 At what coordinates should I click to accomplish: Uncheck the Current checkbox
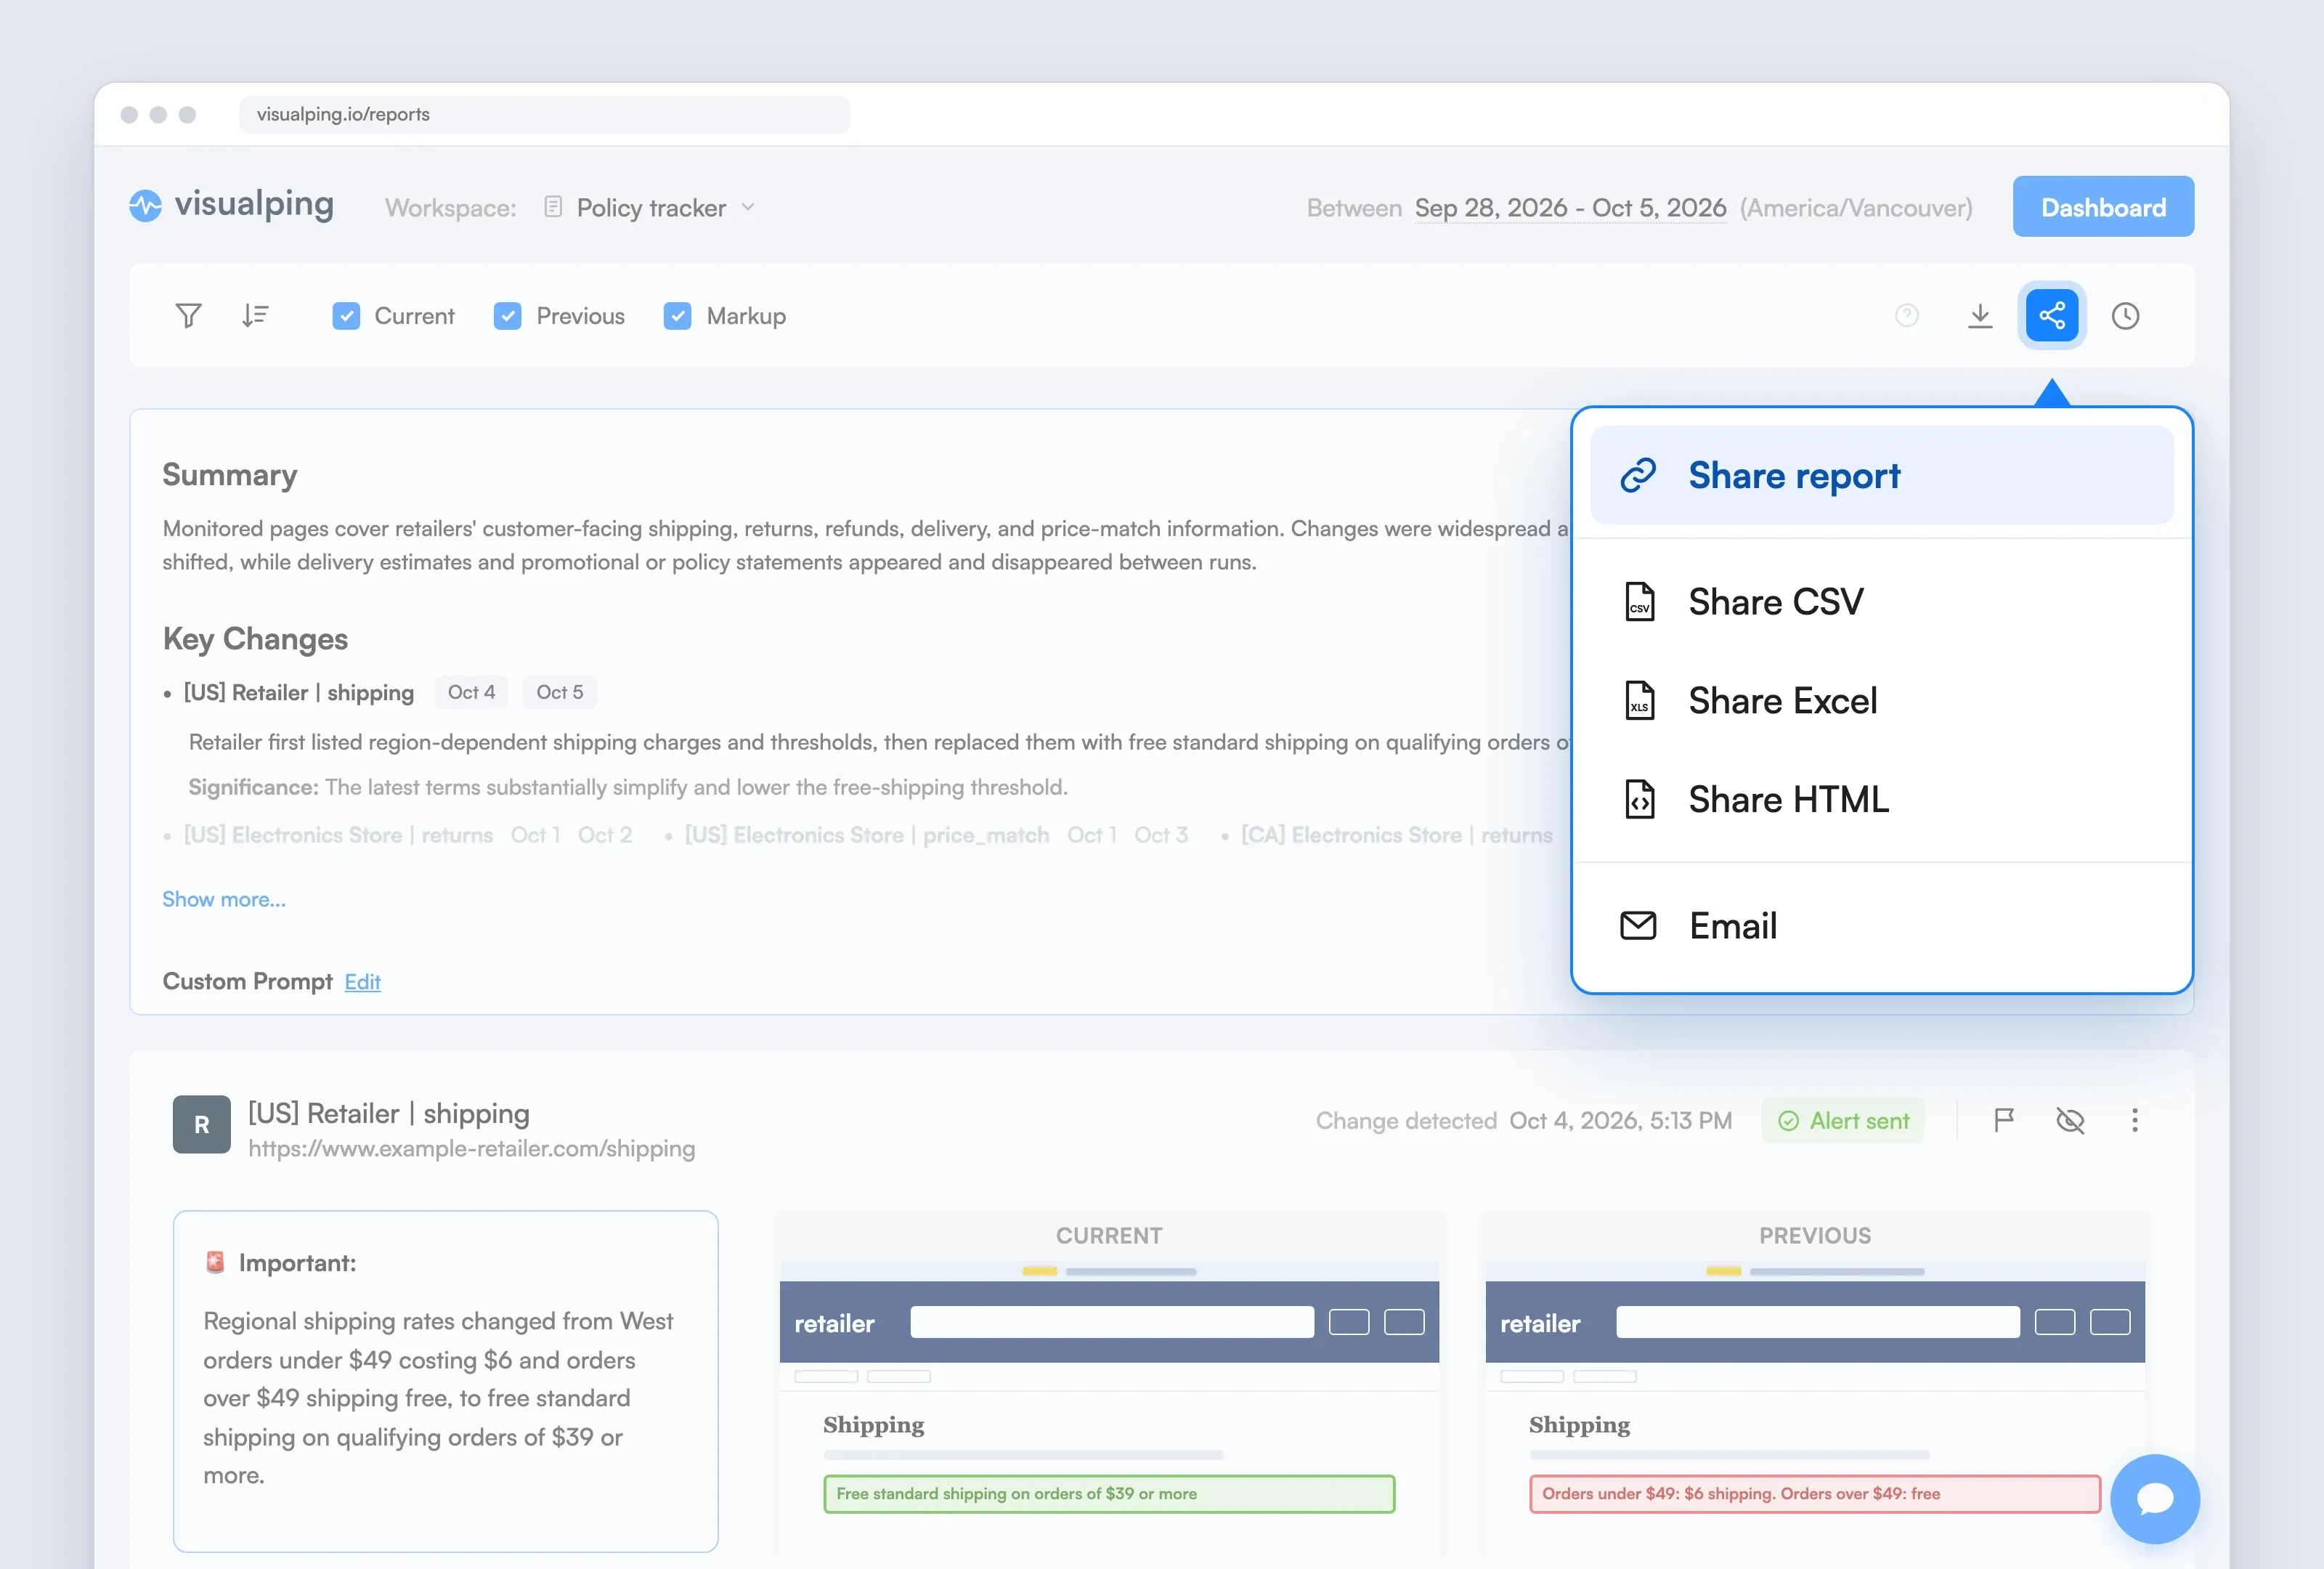point(346,316)
